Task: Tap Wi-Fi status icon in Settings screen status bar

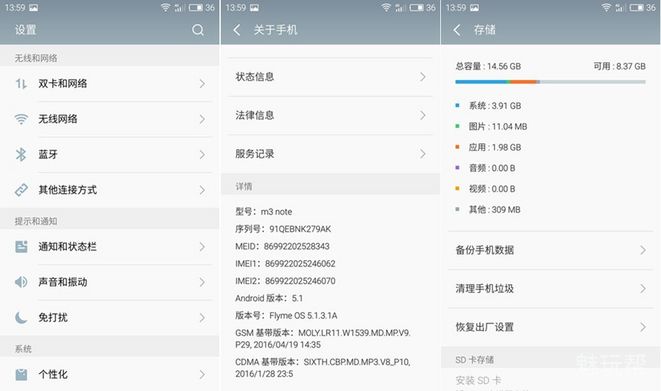Action: pyautogui.click(x=166, y=7)
